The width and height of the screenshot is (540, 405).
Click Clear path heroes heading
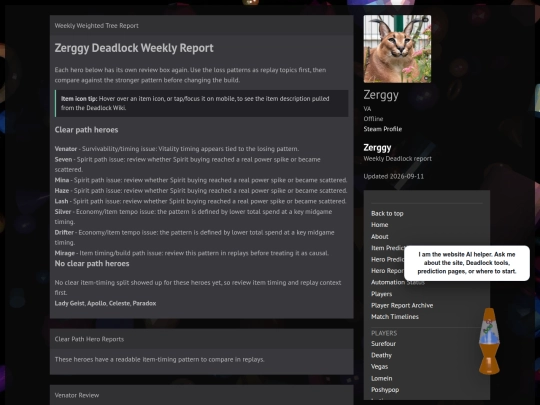pyautogui.click(x=86, y=130)
